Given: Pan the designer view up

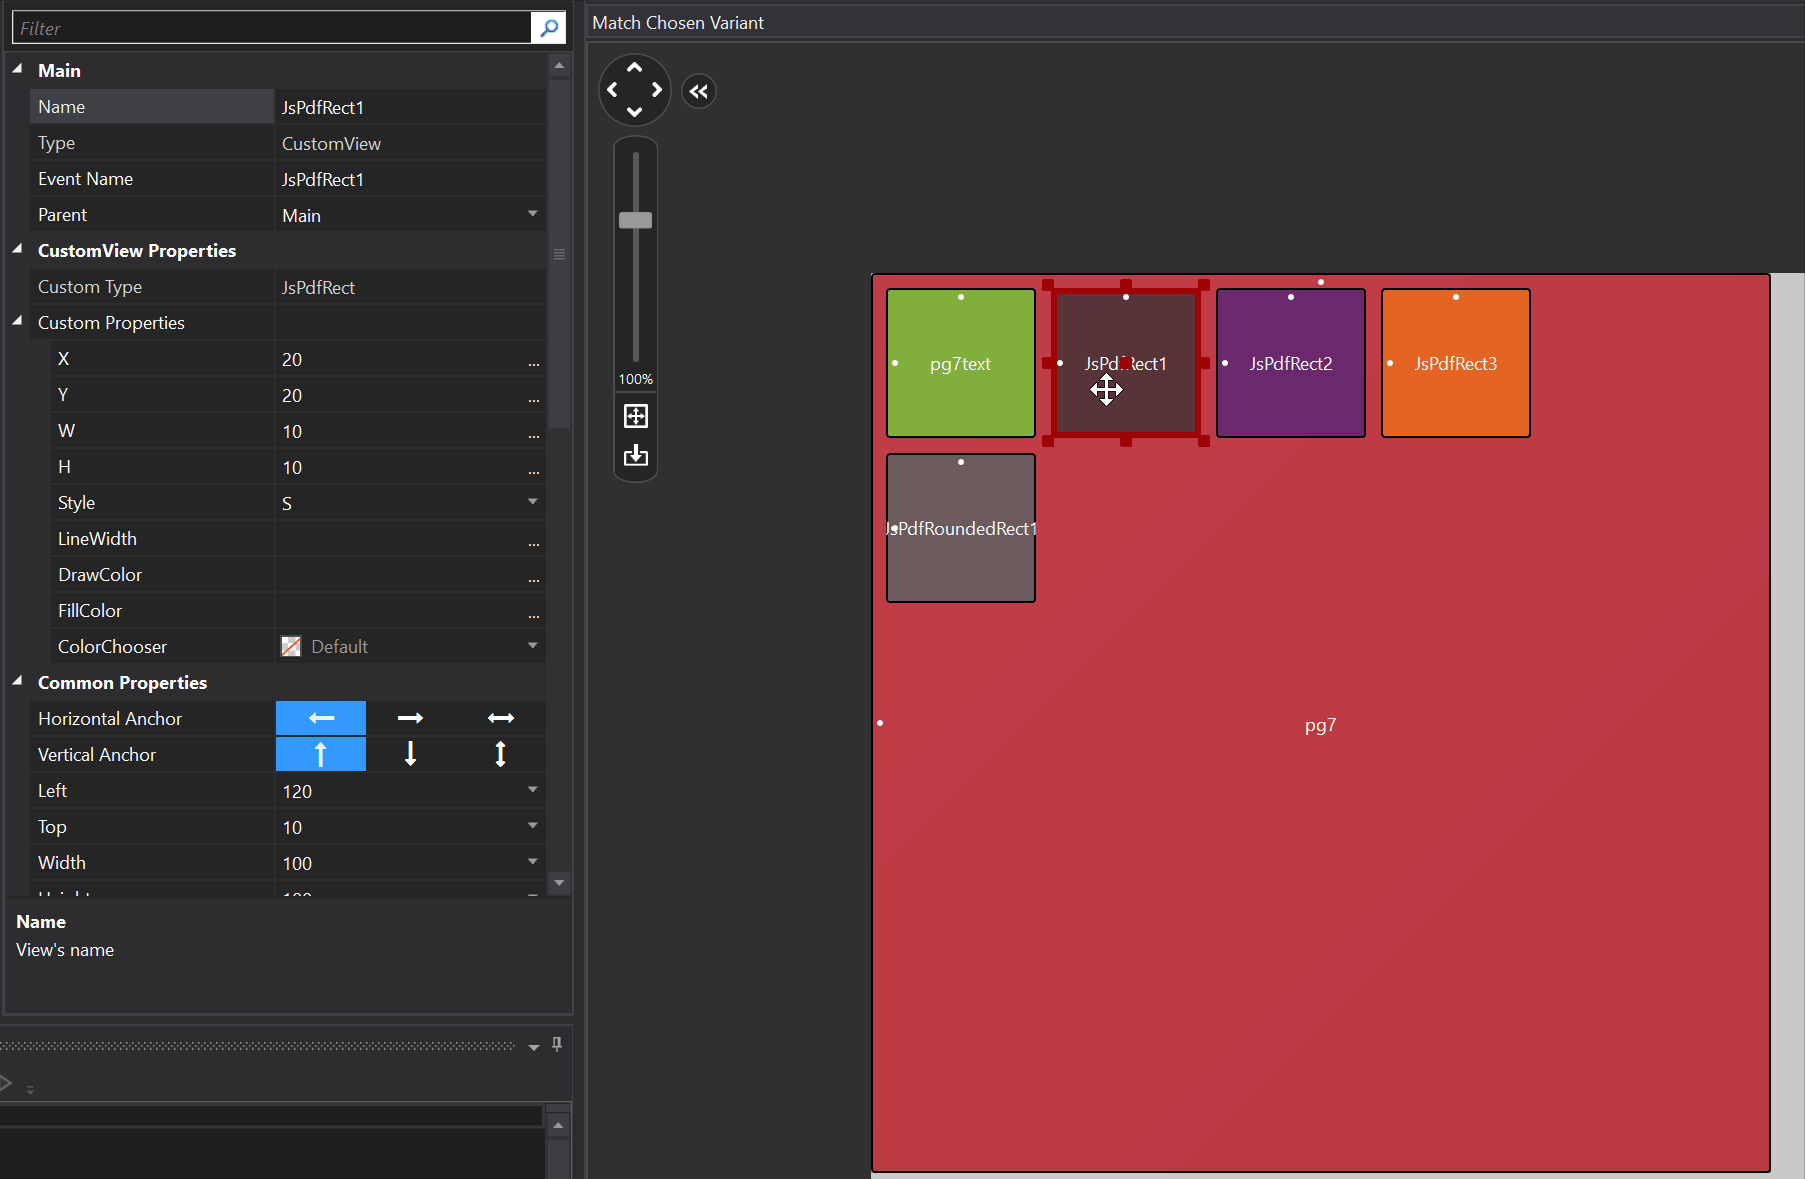Looking at the screenshot, I should click(634, 68).
